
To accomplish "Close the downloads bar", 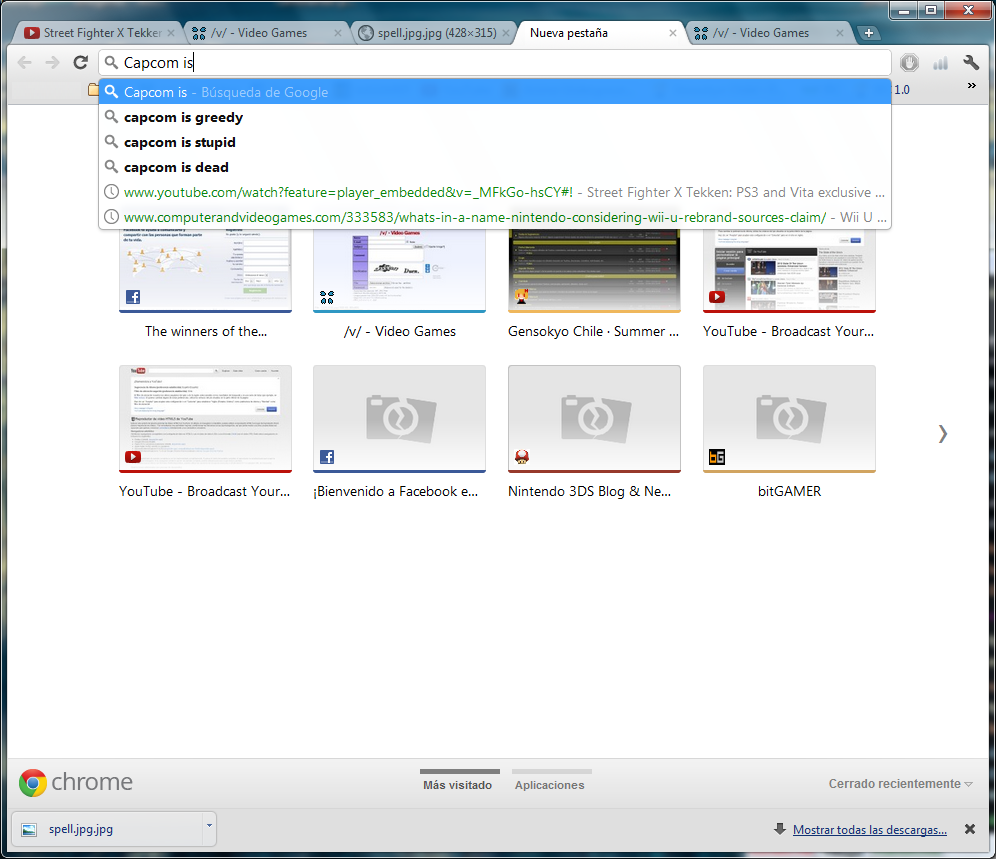I will pos(970,829).
